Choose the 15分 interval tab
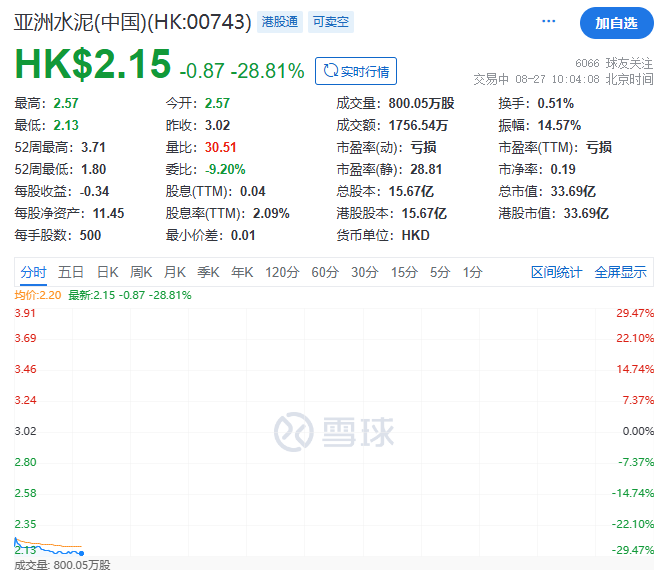The width and height of the screenshot is (663, 570). 404,272
